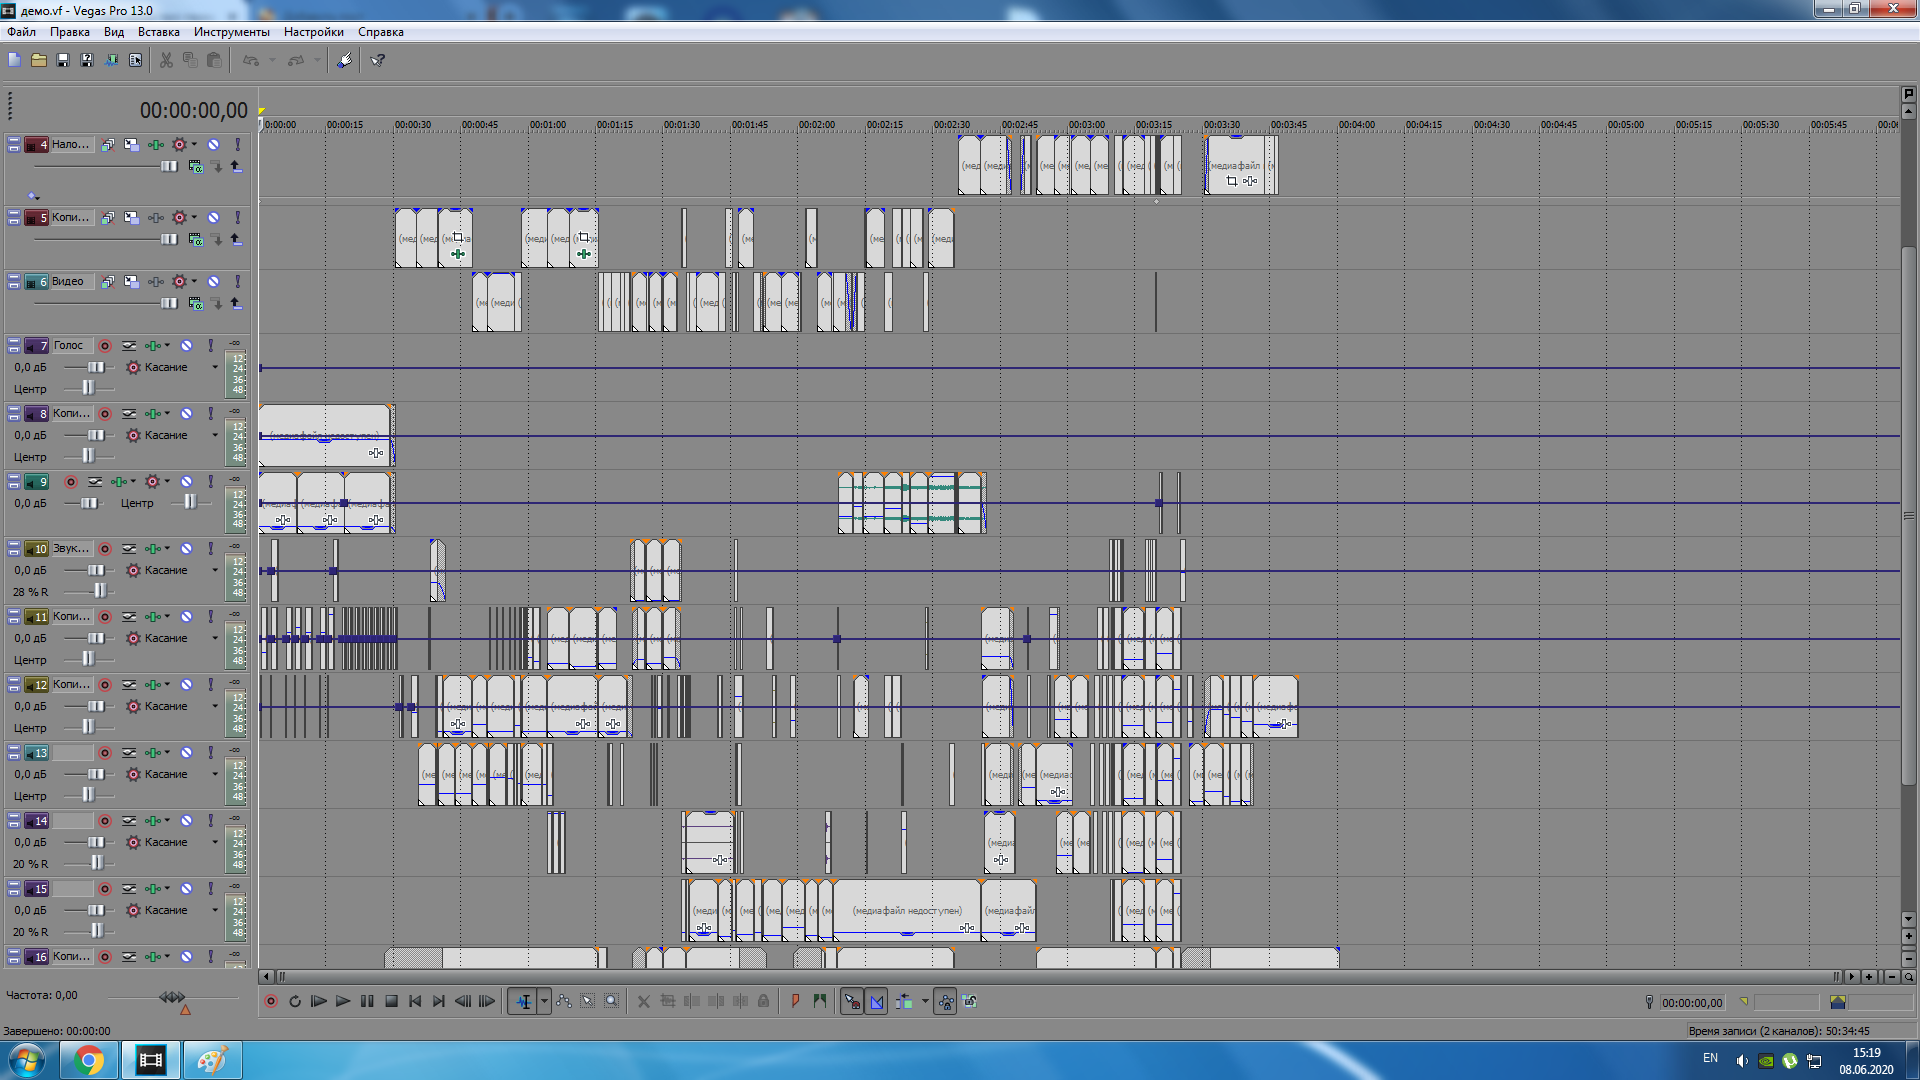Click the «(медиафайл недоступен)» clip on track 15
The image size is (1920, 1080).
[x=907, y=910]
